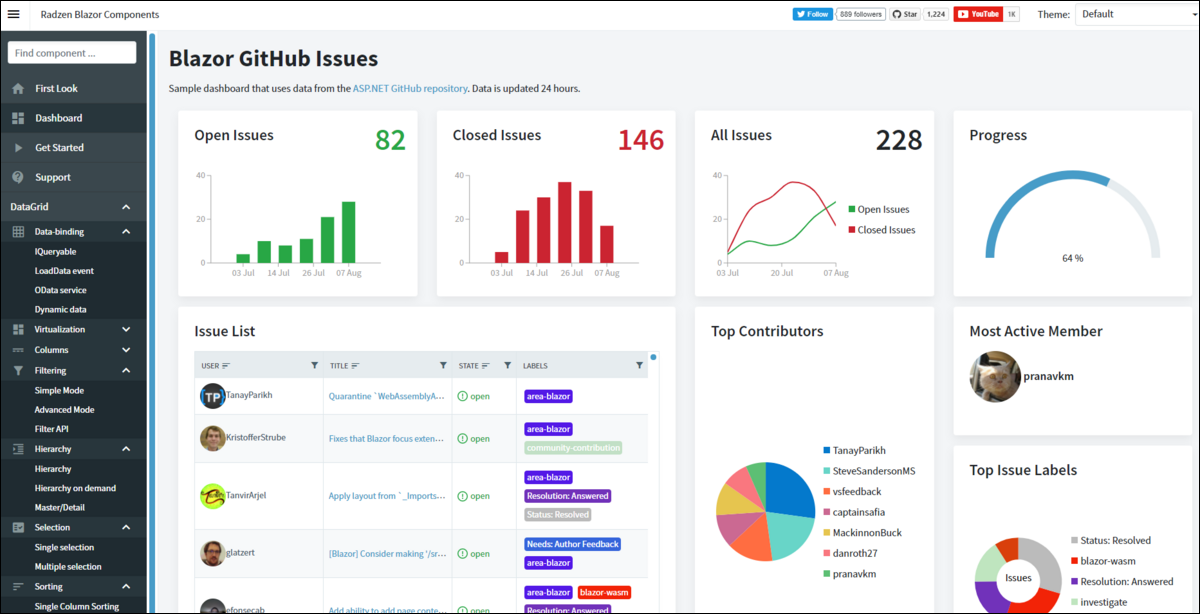Click the Virtualization sidebar icon
This screenshot has height=614, width=1200.
[17, 329]
